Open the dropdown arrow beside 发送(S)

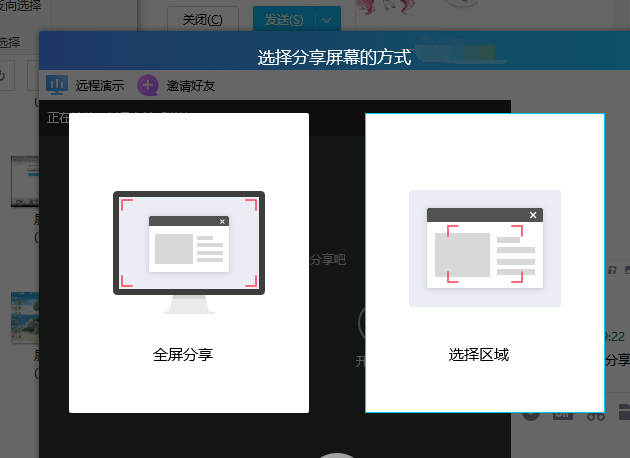point(327,20)
